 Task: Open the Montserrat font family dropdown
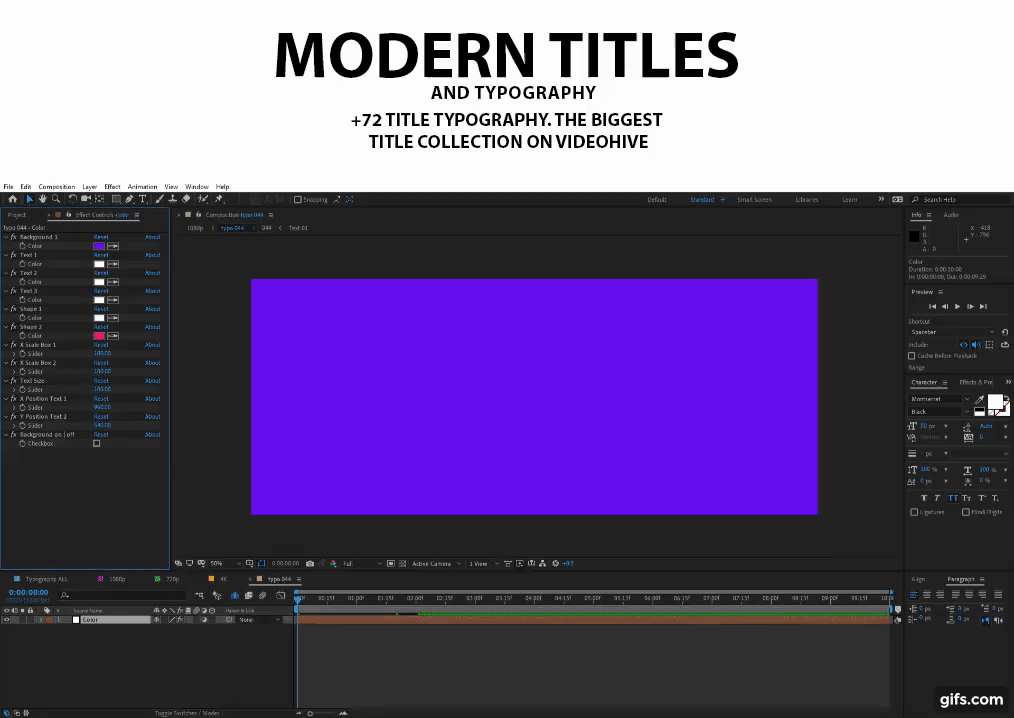coord(940,399)
